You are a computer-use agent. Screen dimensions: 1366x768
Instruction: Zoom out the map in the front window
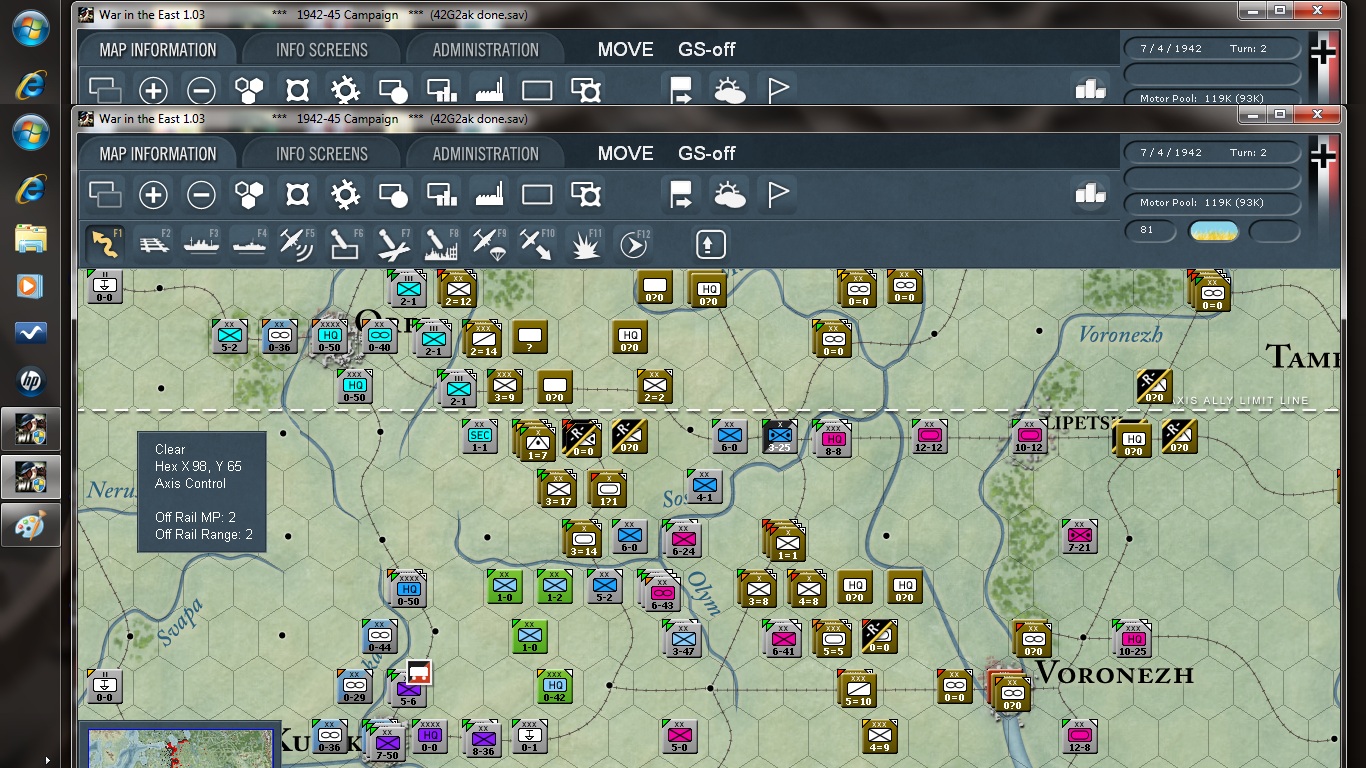201,194
